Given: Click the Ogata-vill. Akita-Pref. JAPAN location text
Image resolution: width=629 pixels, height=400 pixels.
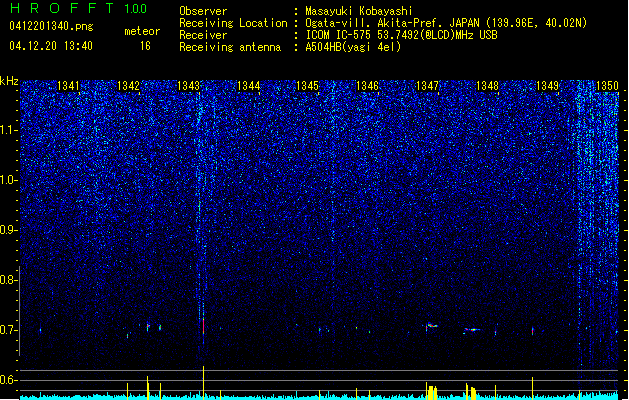Looking at the screenshot, I should (446, 23).
